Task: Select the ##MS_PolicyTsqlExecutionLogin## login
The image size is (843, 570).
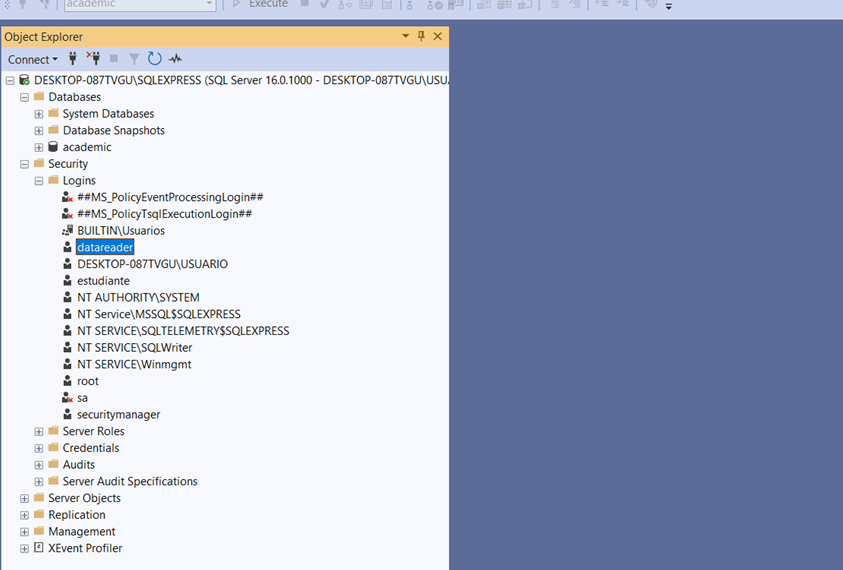Action: (x=165, y=214)
